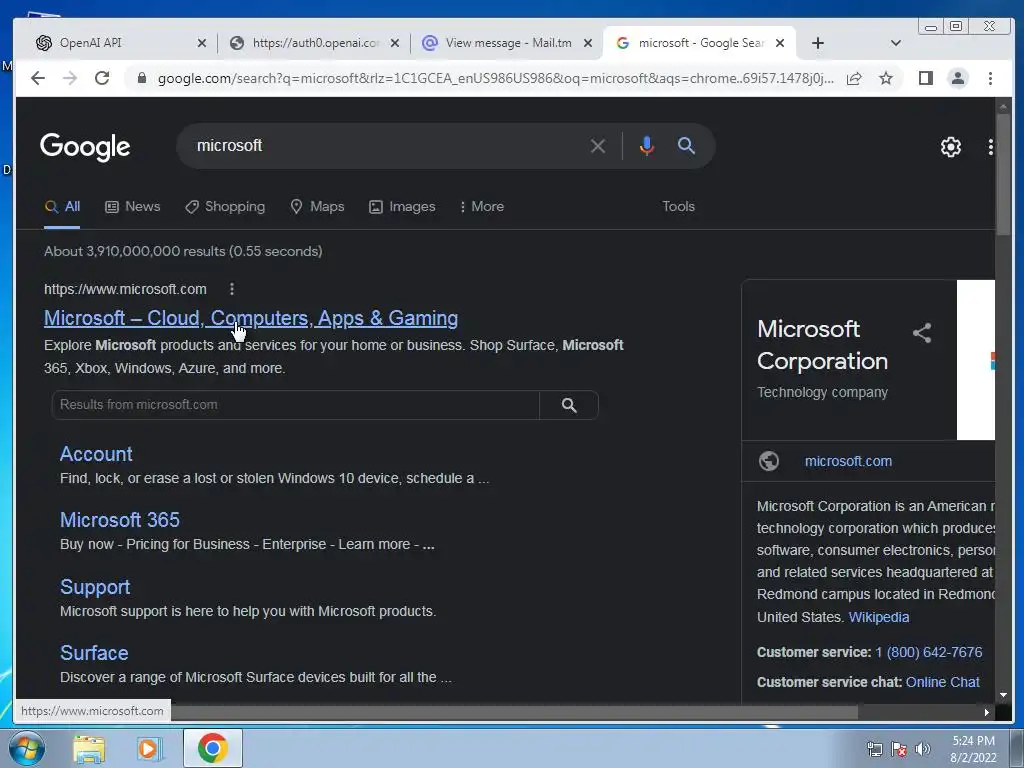
Task: Share this page via address bar icon
Action: click(854, 78)
